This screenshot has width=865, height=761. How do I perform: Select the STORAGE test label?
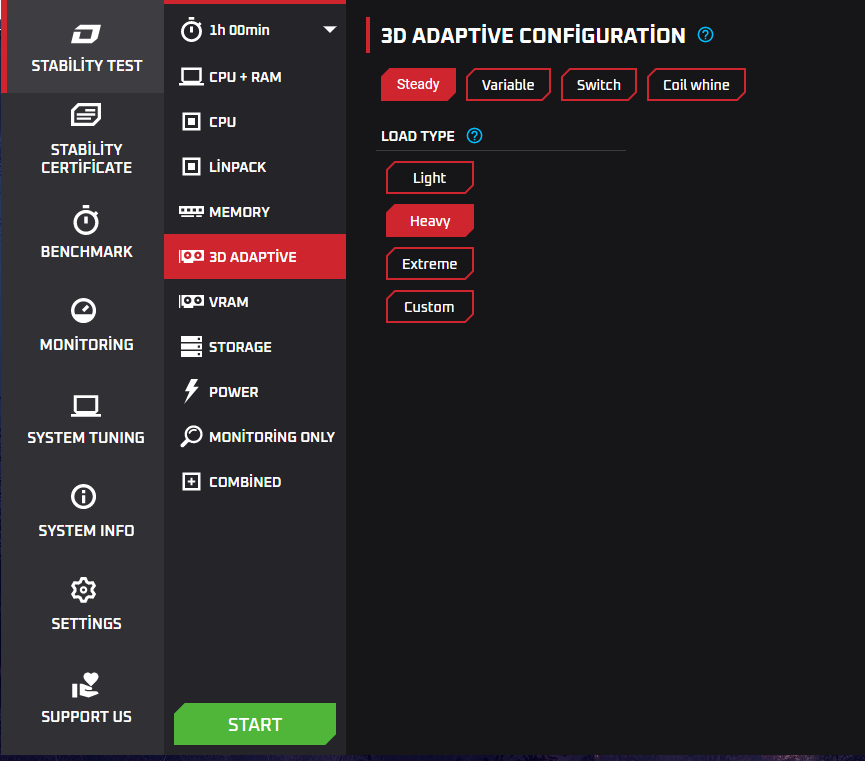coord(240,347)
